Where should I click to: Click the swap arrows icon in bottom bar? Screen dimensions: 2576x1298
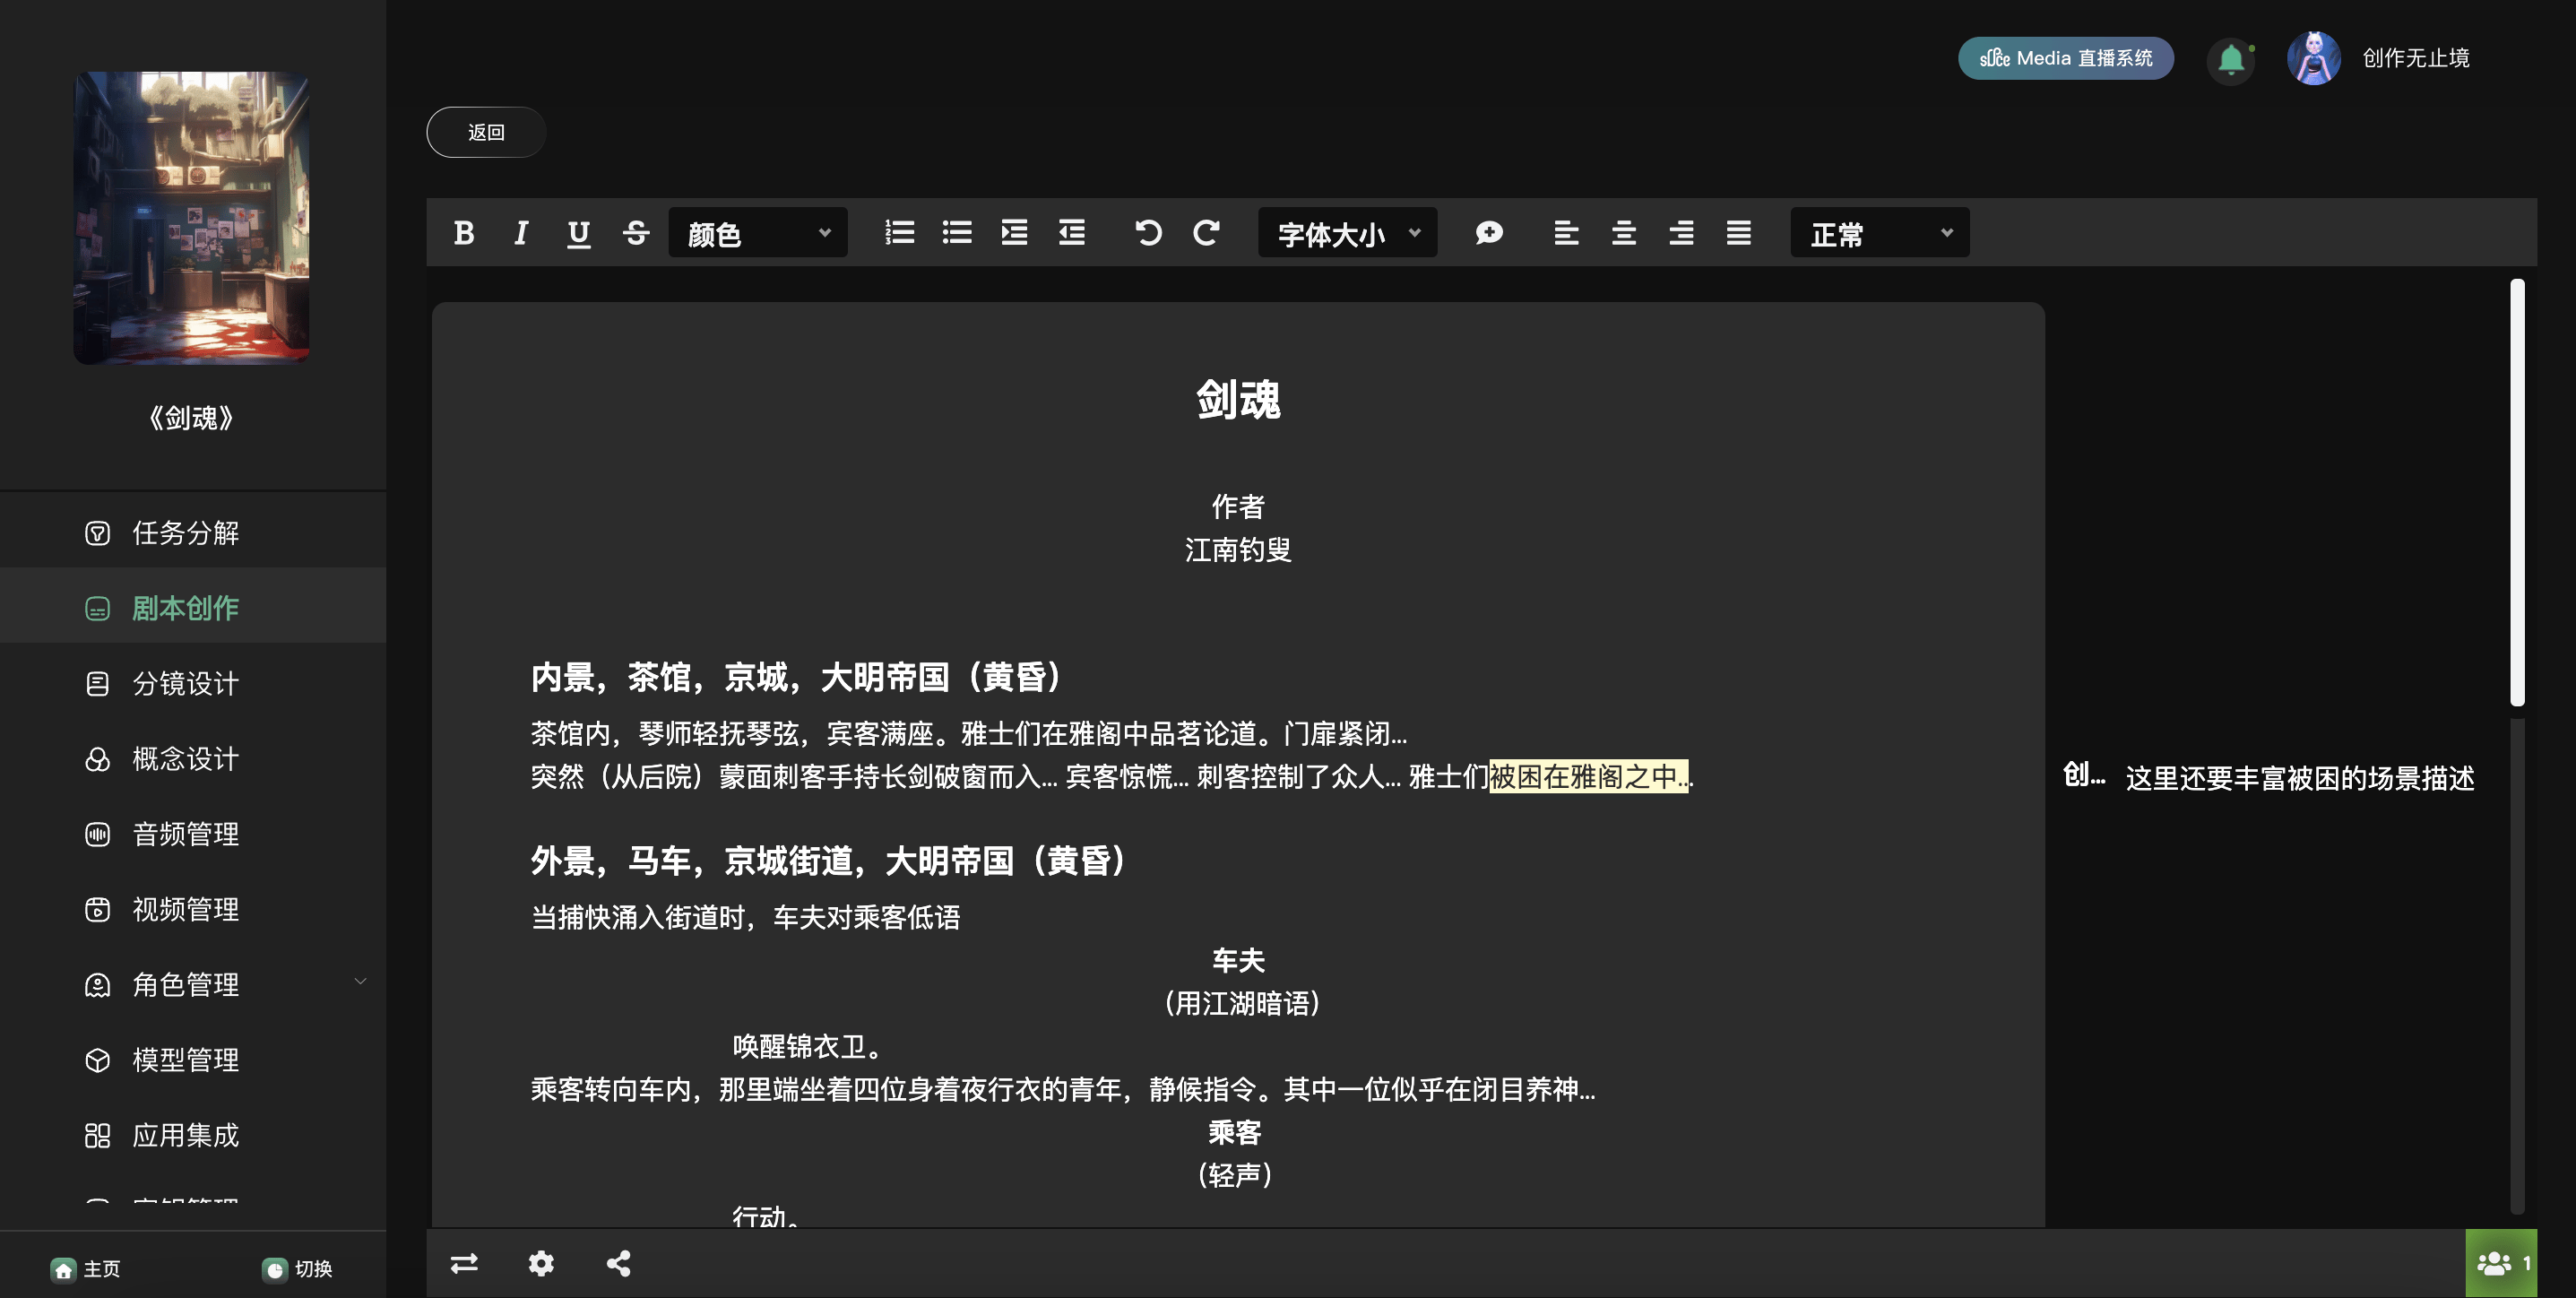(464, 1264)
